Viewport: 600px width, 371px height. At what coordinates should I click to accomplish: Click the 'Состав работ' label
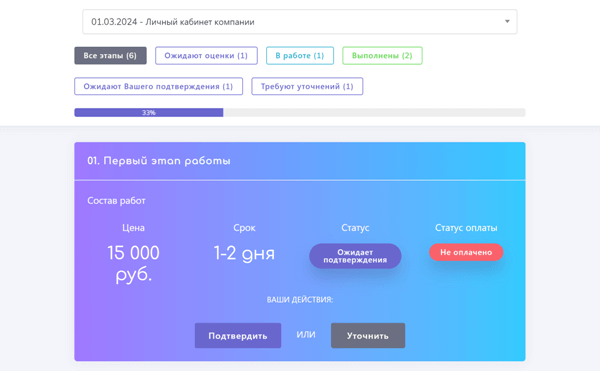click(116, 200)
